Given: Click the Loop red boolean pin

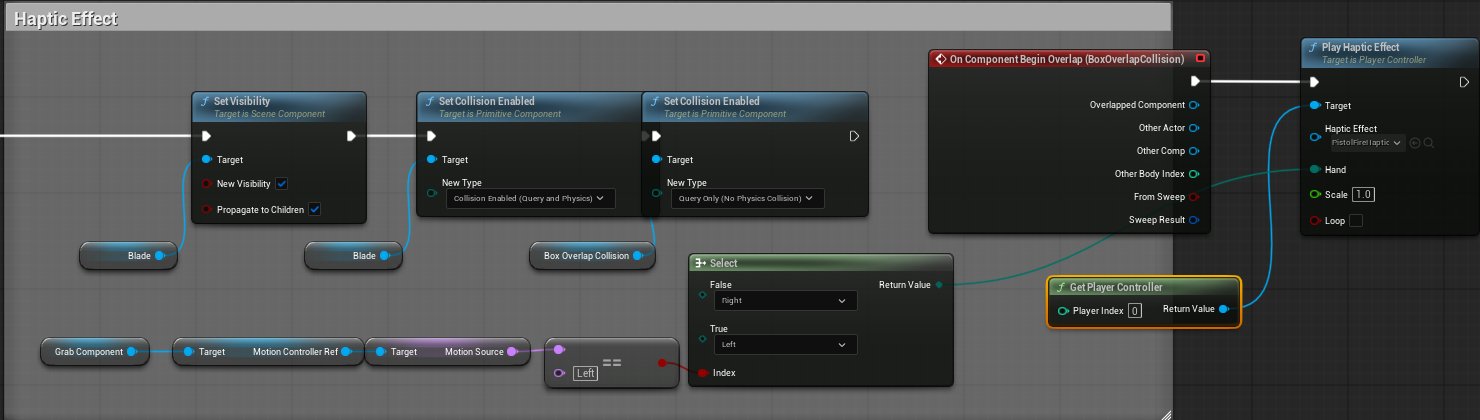Looking at the screenshot, I should coord(1316,220).
